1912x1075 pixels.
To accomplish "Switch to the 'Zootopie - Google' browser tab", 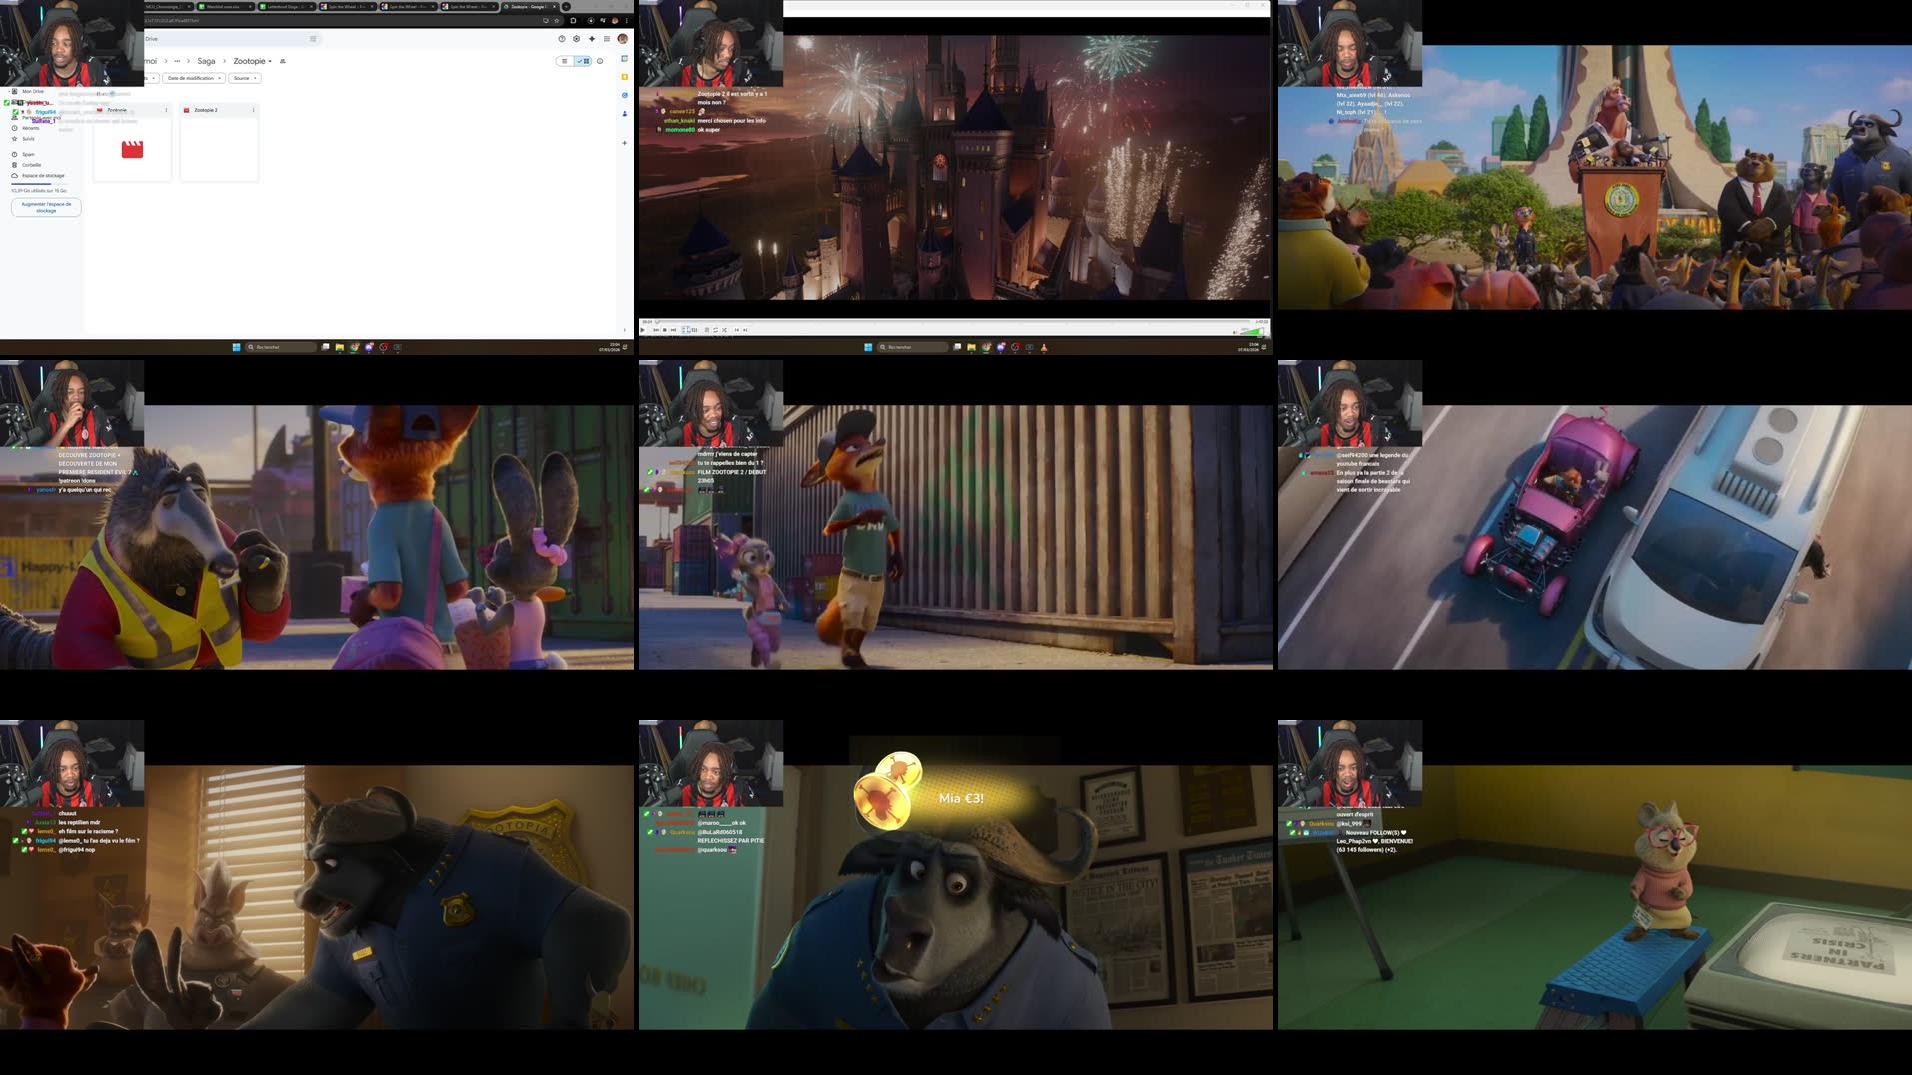I will tap(530, 6).
